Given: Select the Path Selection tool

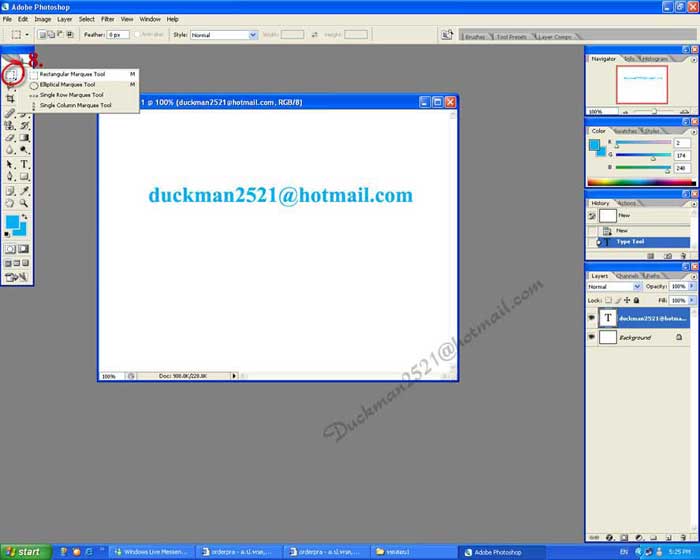Looking at the screenshot, I should click(x=10, y=164).
